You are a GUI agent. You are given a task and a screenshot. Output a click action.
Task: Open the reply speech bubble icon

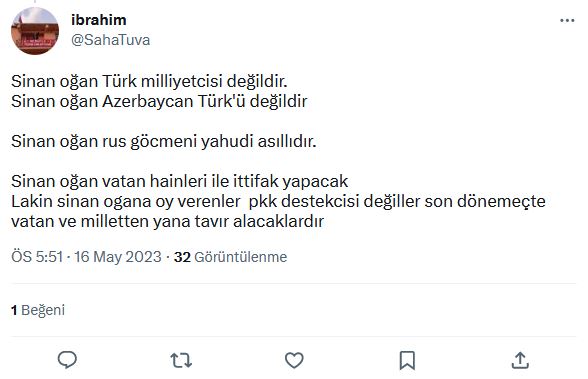point(68,360)
